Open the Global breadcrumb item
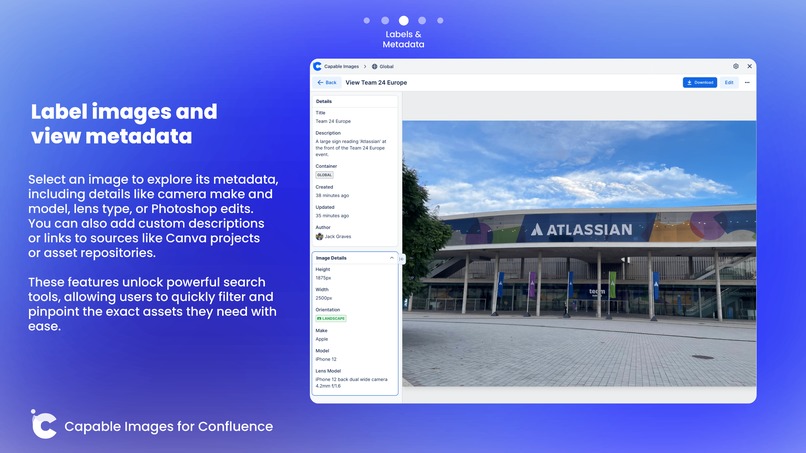This screenshot has height=453, width=806. tap(383, 66)
